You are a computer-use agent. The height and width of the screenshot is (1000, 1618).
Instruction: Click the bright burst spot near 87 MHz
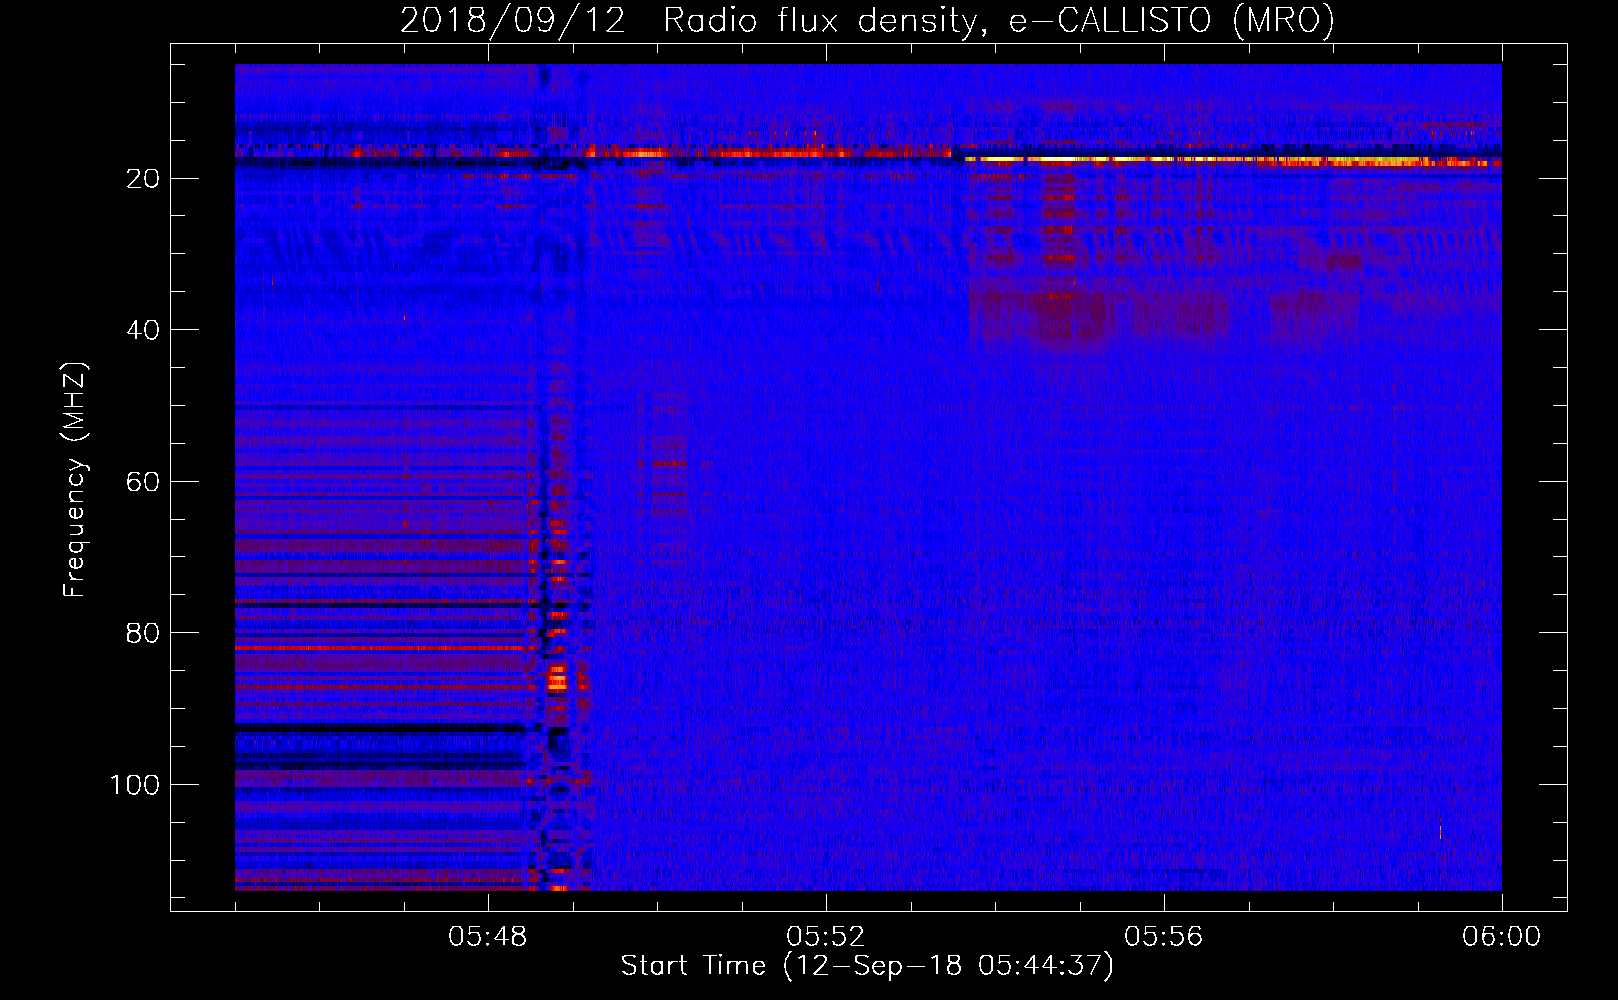[x=557, y=681]
